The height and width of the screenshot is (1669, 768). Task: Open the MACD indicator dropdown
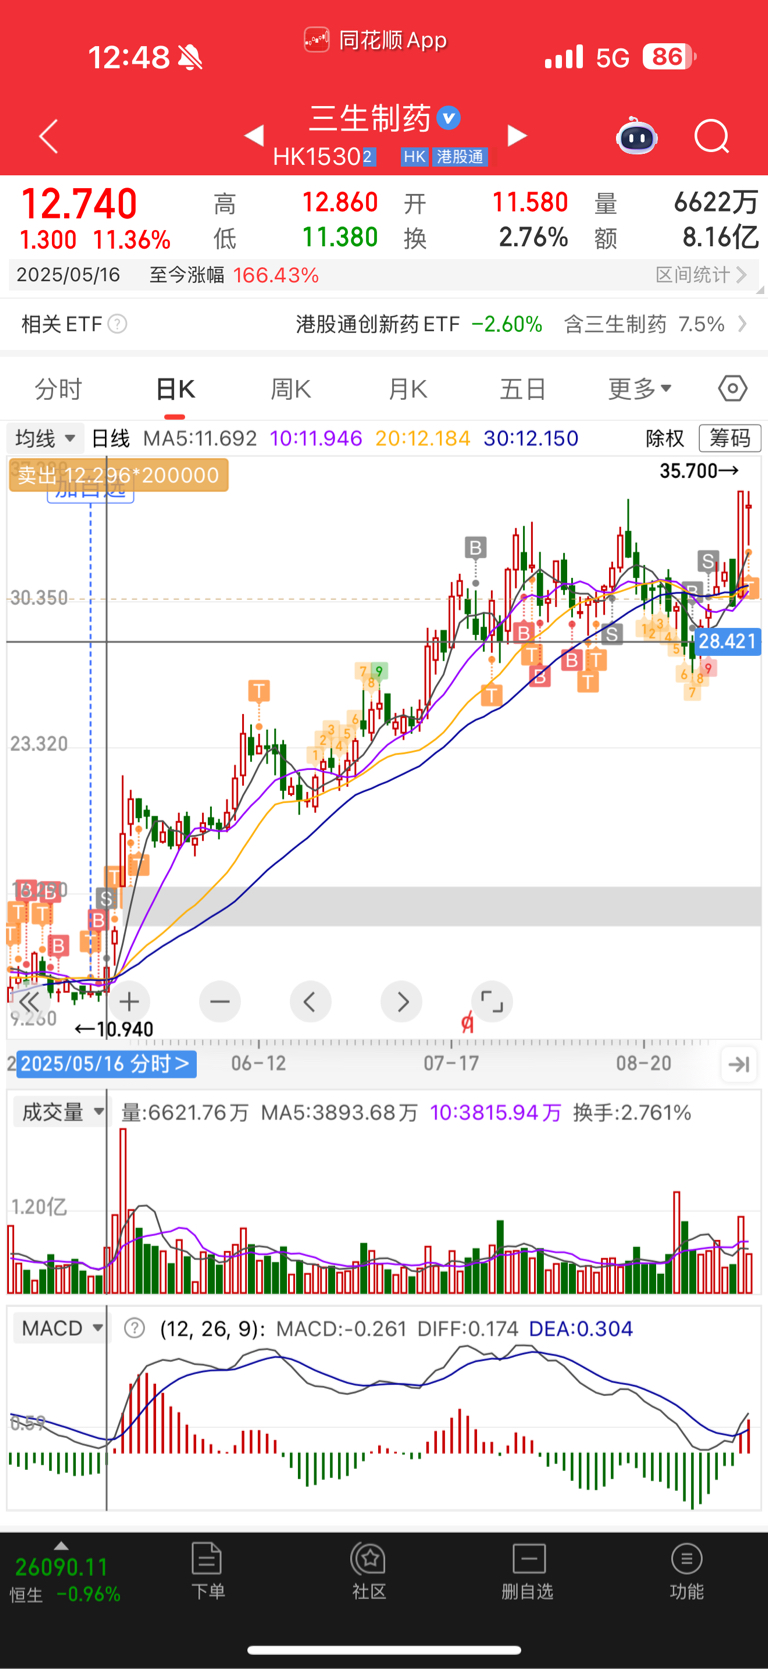(x=60, y=1328)
